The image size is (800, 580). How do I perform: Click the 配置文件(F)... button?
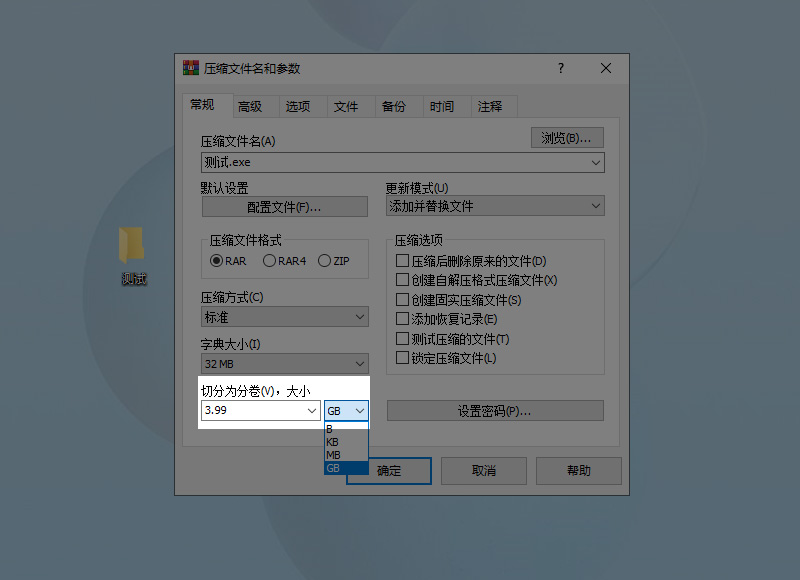click(285, 207)
